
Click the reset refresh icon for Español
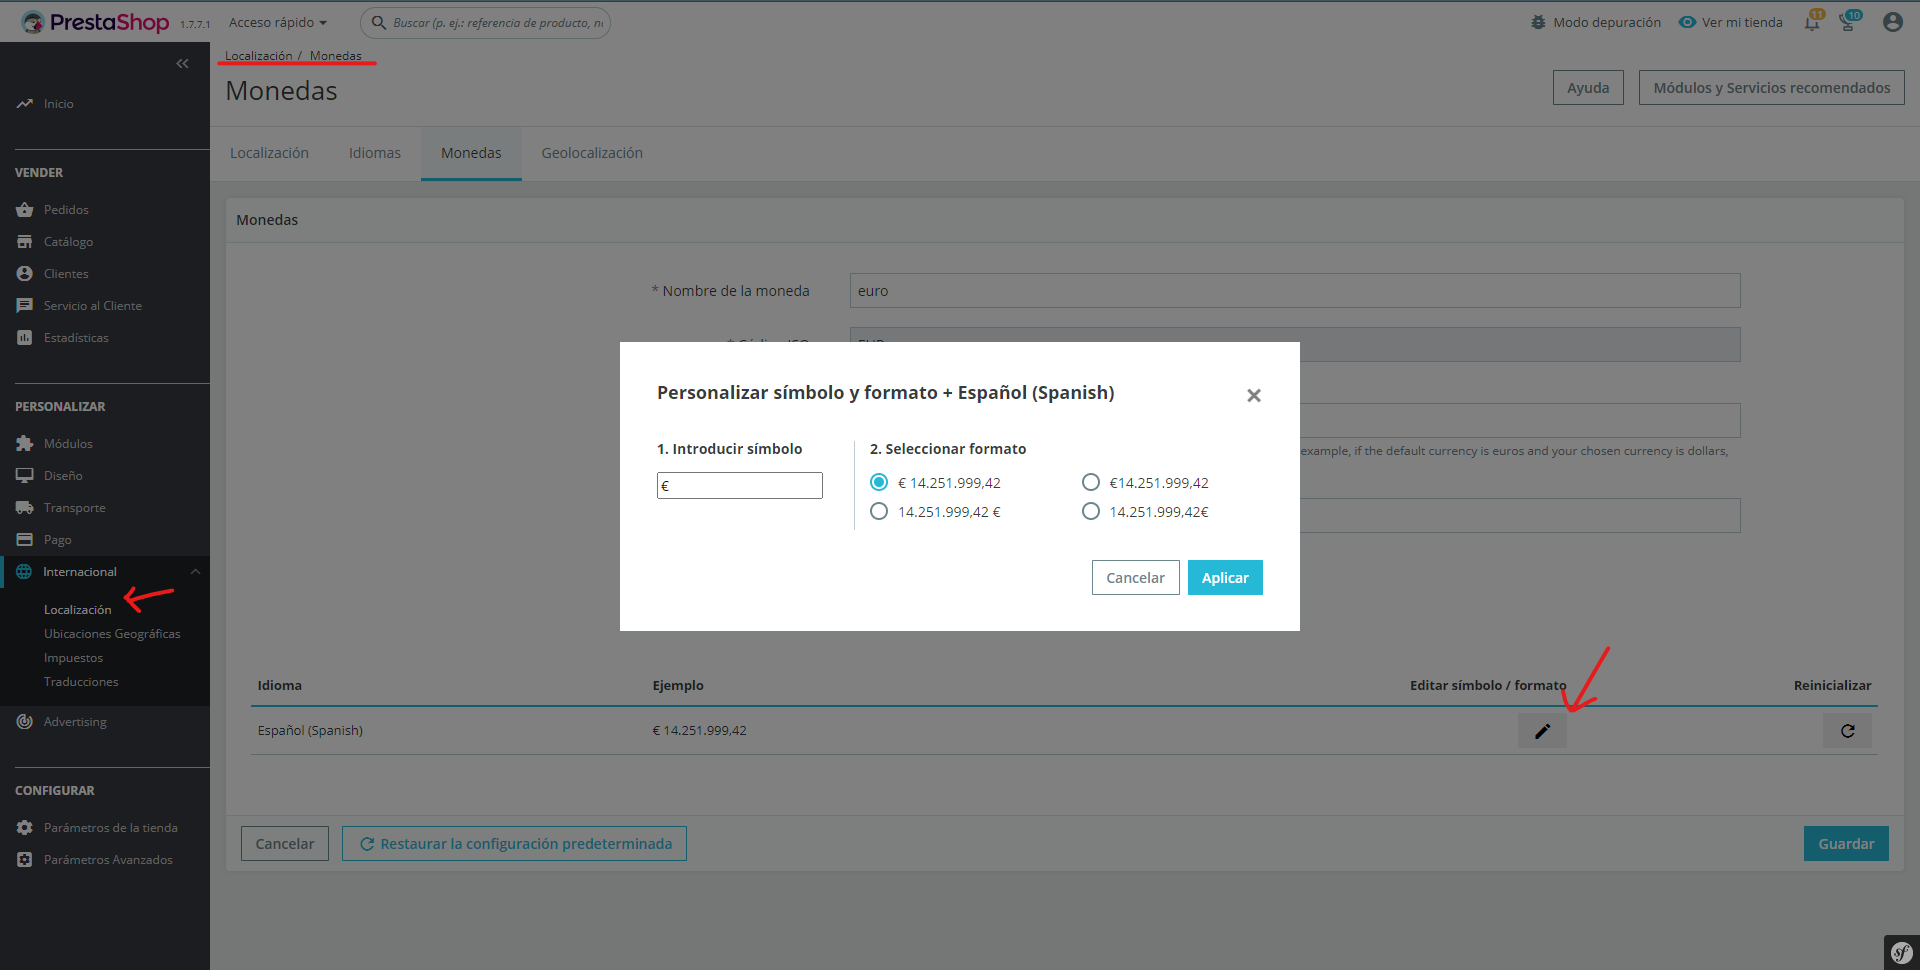pyautogui.click(x=1847, y=731)
